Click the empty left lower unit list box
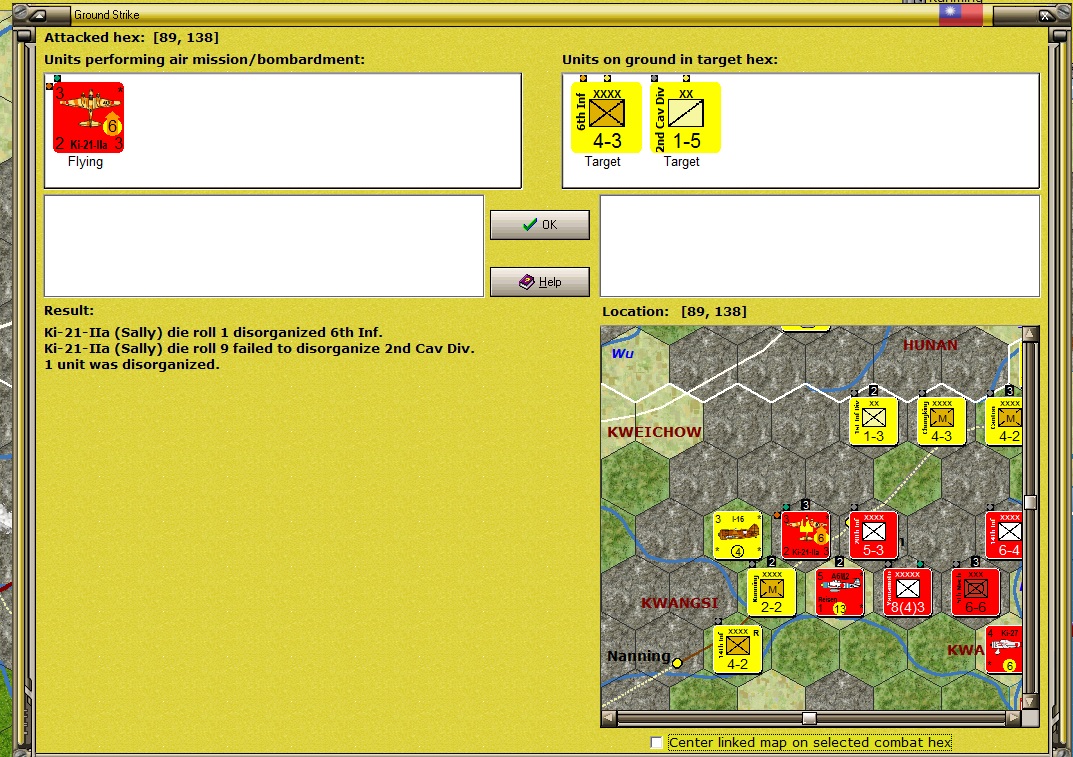 [263, 246]
